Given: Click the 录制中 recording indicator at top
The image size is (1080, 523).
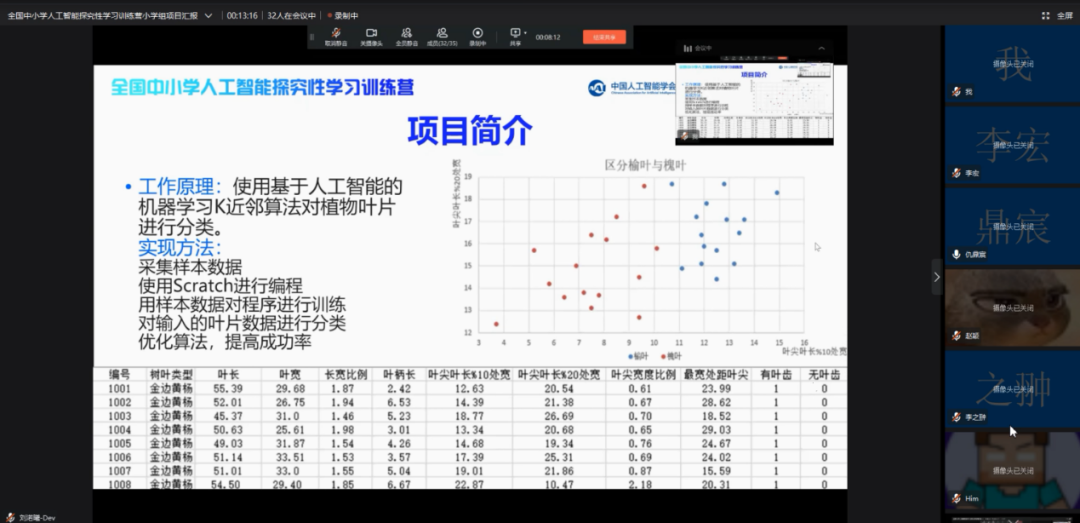Looking at the screenshot, I should coord(346,15).
